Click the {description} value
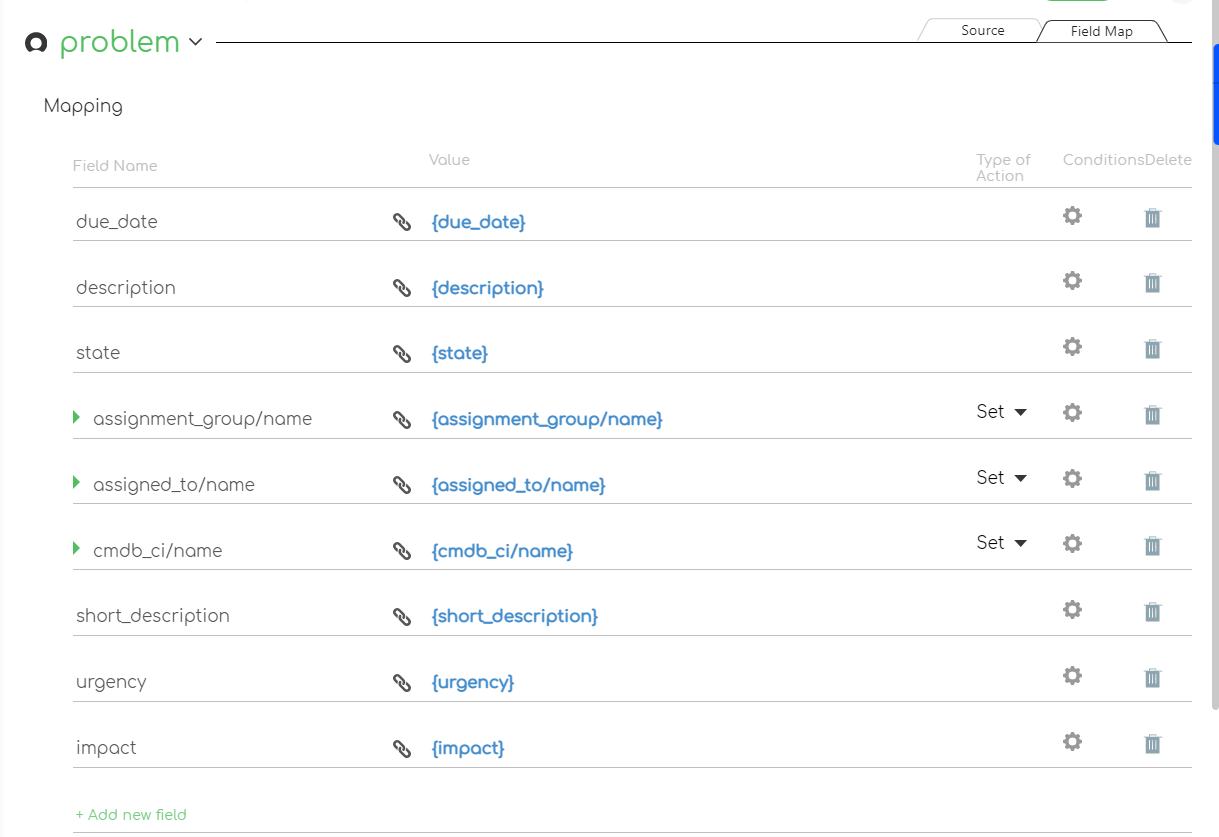Image resolution: width=1219 pixels, height=837 pixels. point(487,288)
